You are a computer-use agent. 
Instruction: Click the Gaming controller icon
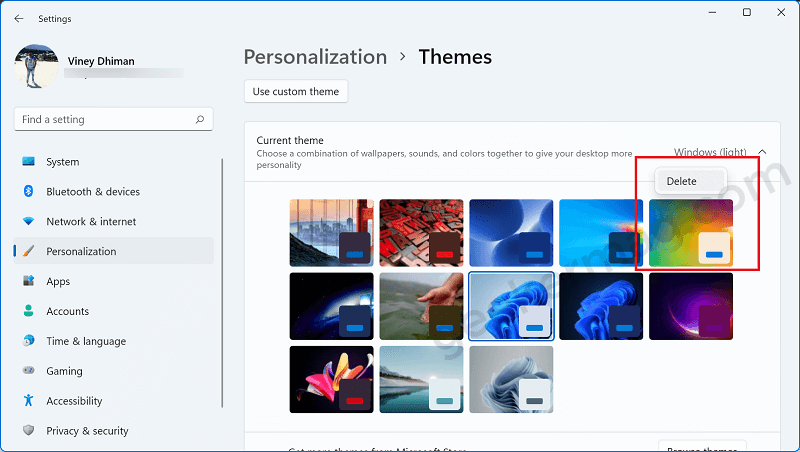pyautogui.click(x=29, y=370)
